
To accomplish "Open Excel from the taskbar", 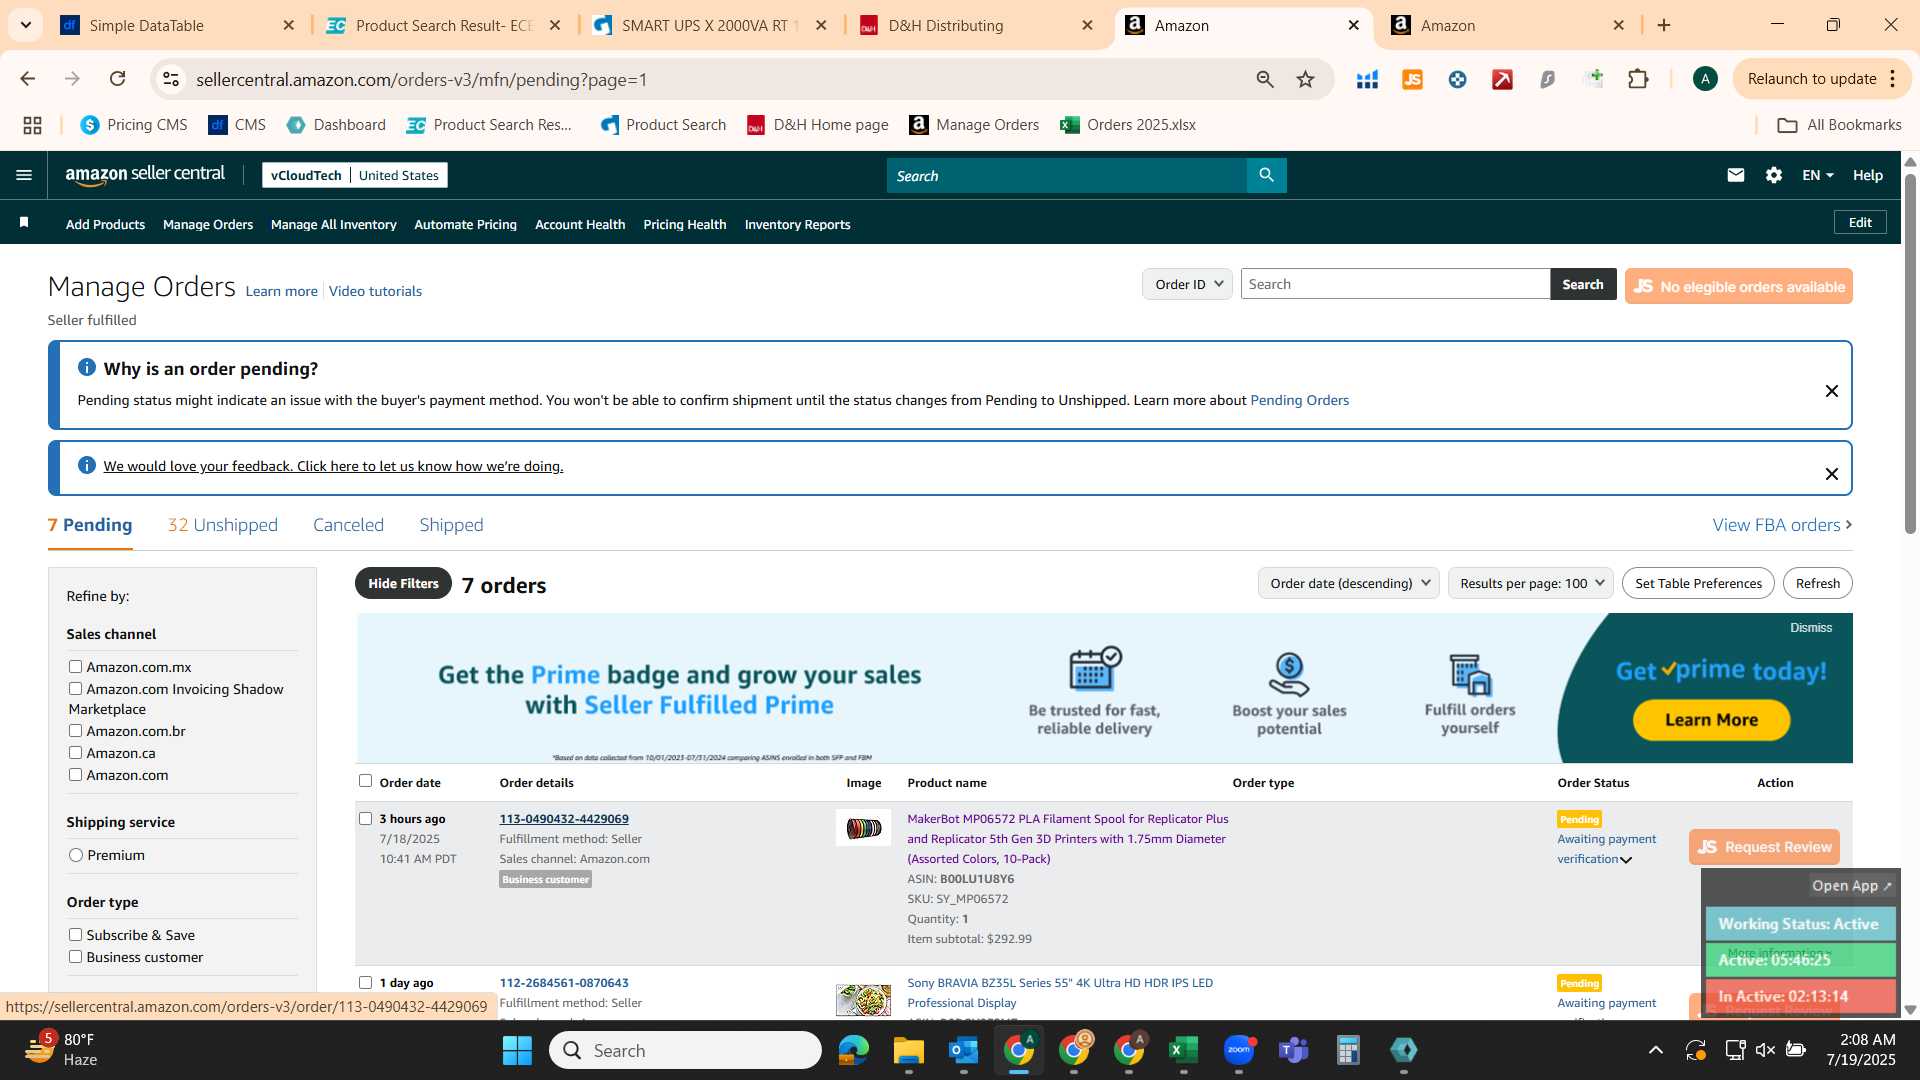I will (x=1183, y=1050).
